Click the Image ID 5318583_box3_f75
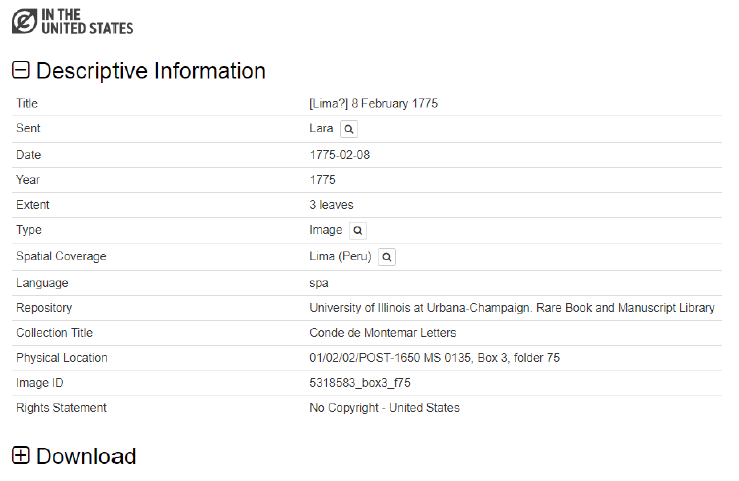The height and width of the screenshot is (481, 739). point(360,383)
